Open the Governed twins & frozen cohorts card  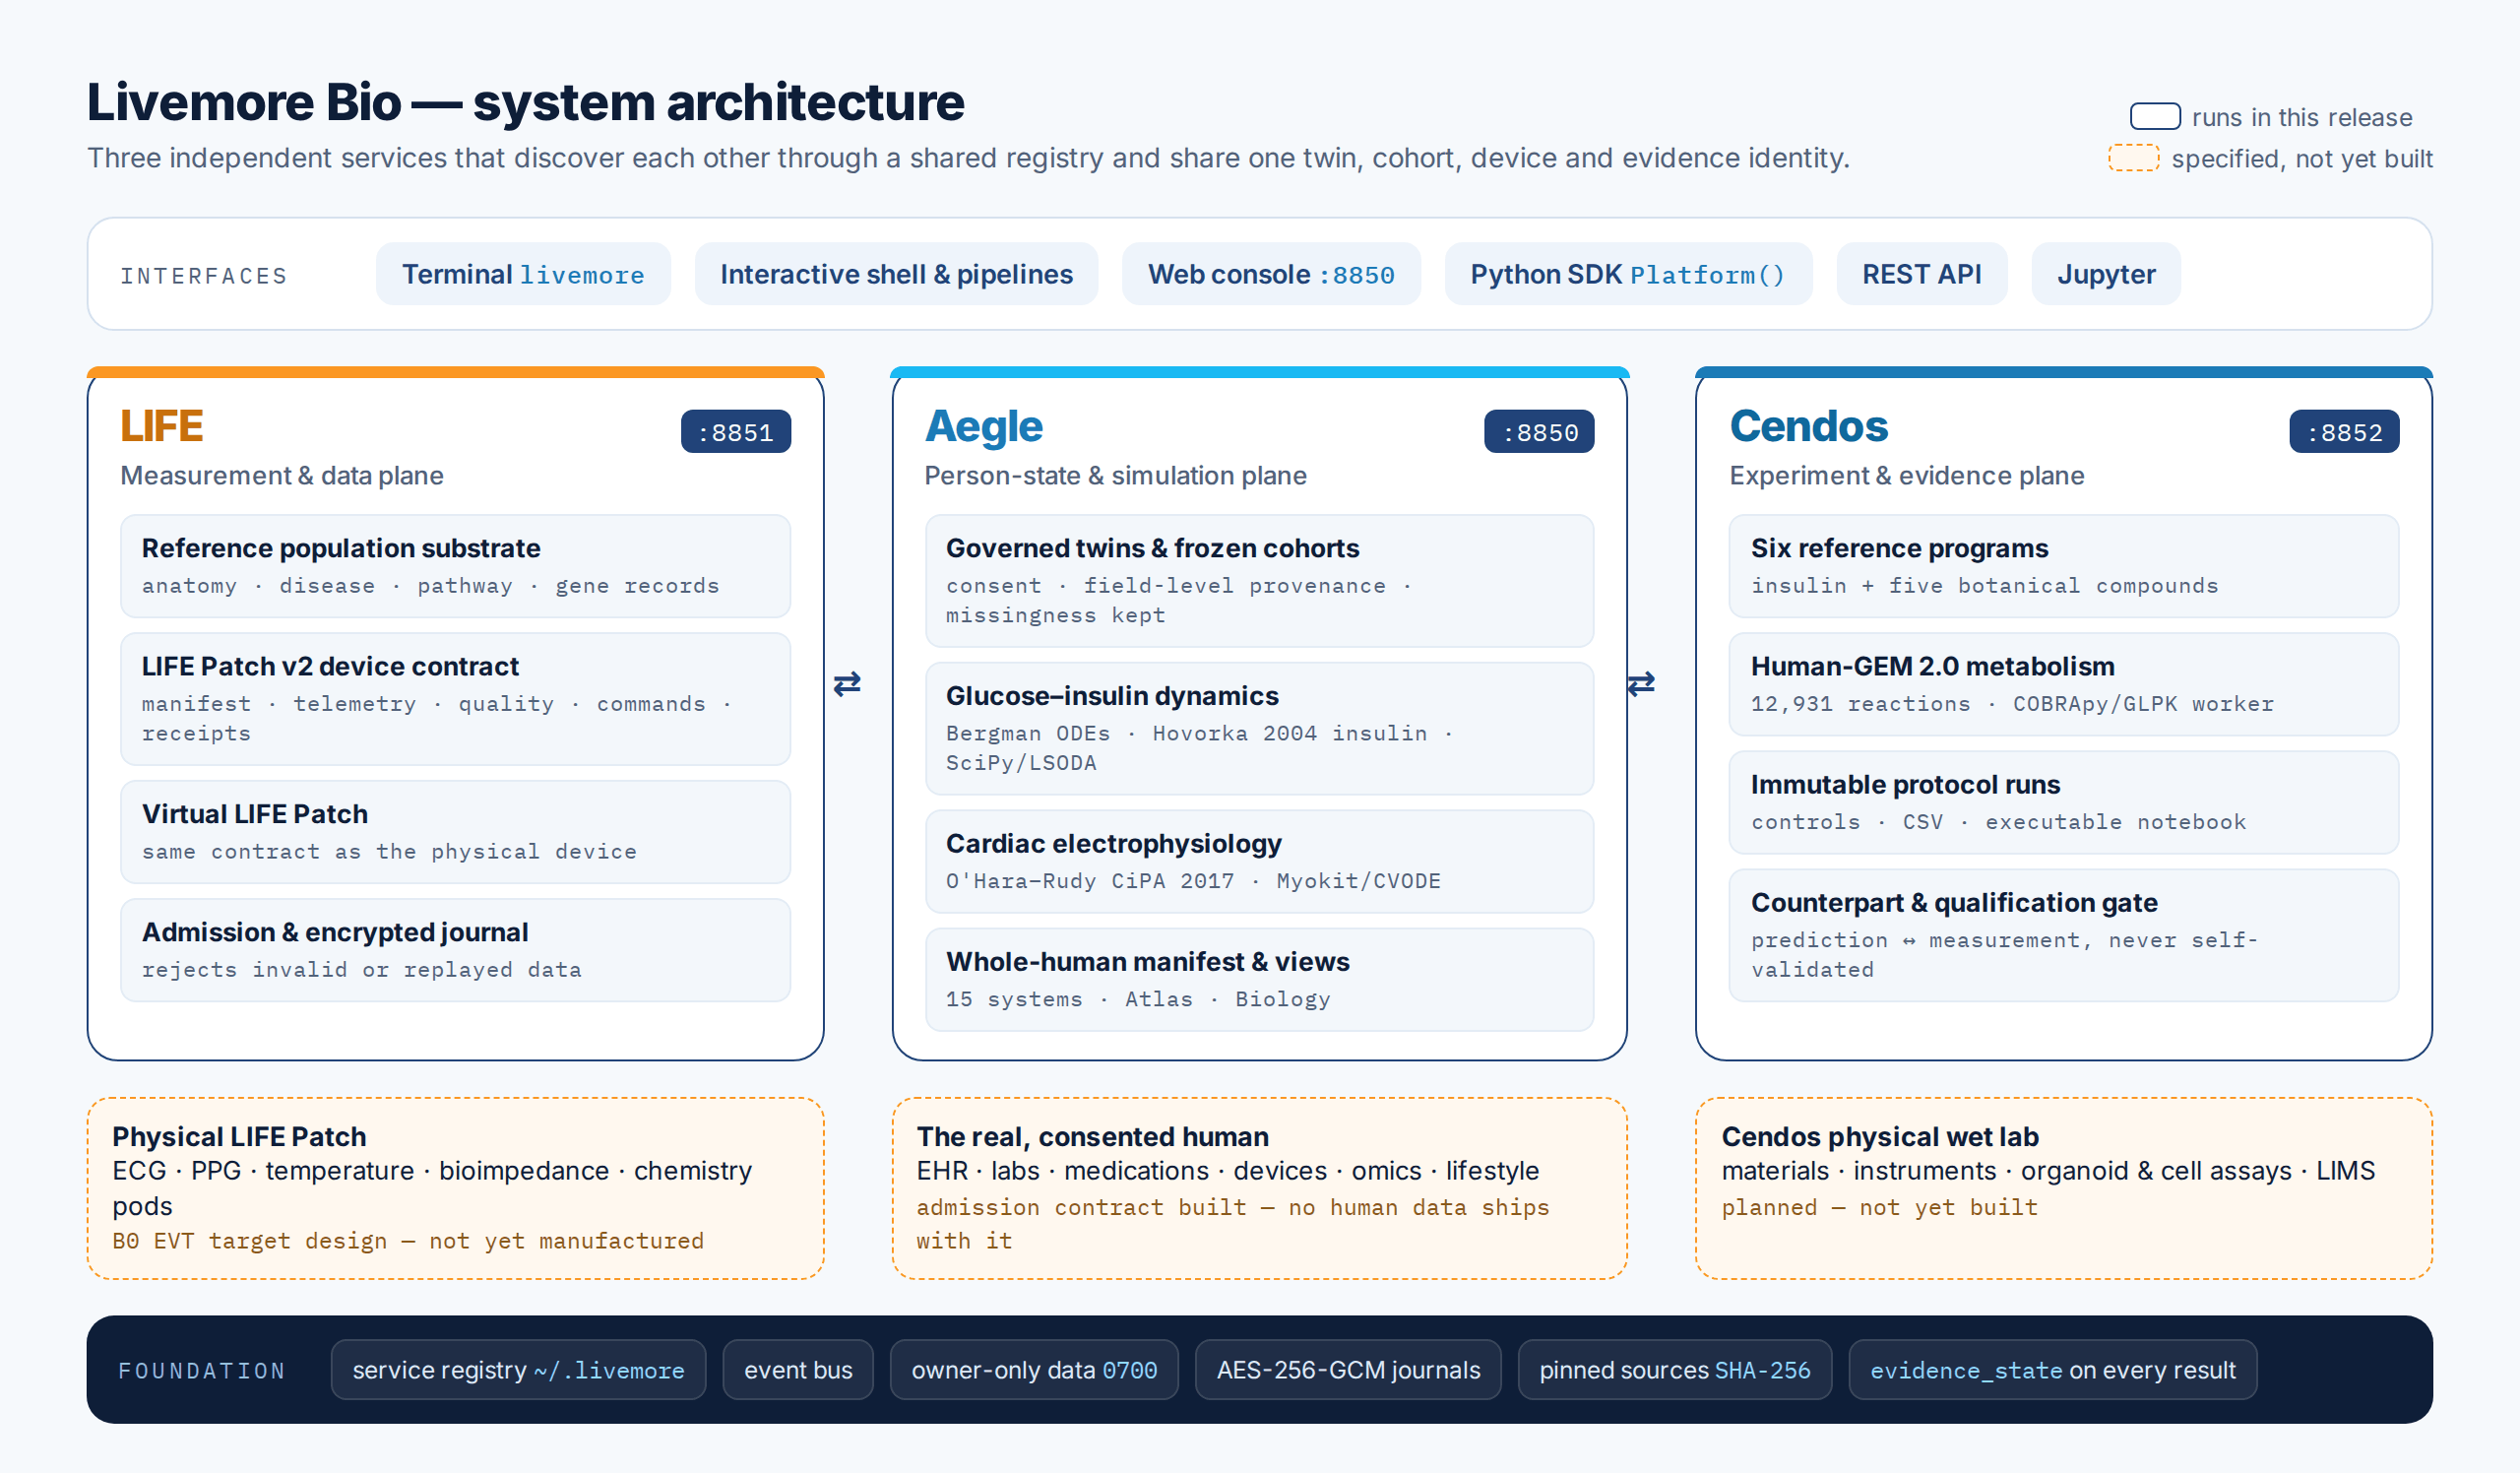coord(1259,582)
